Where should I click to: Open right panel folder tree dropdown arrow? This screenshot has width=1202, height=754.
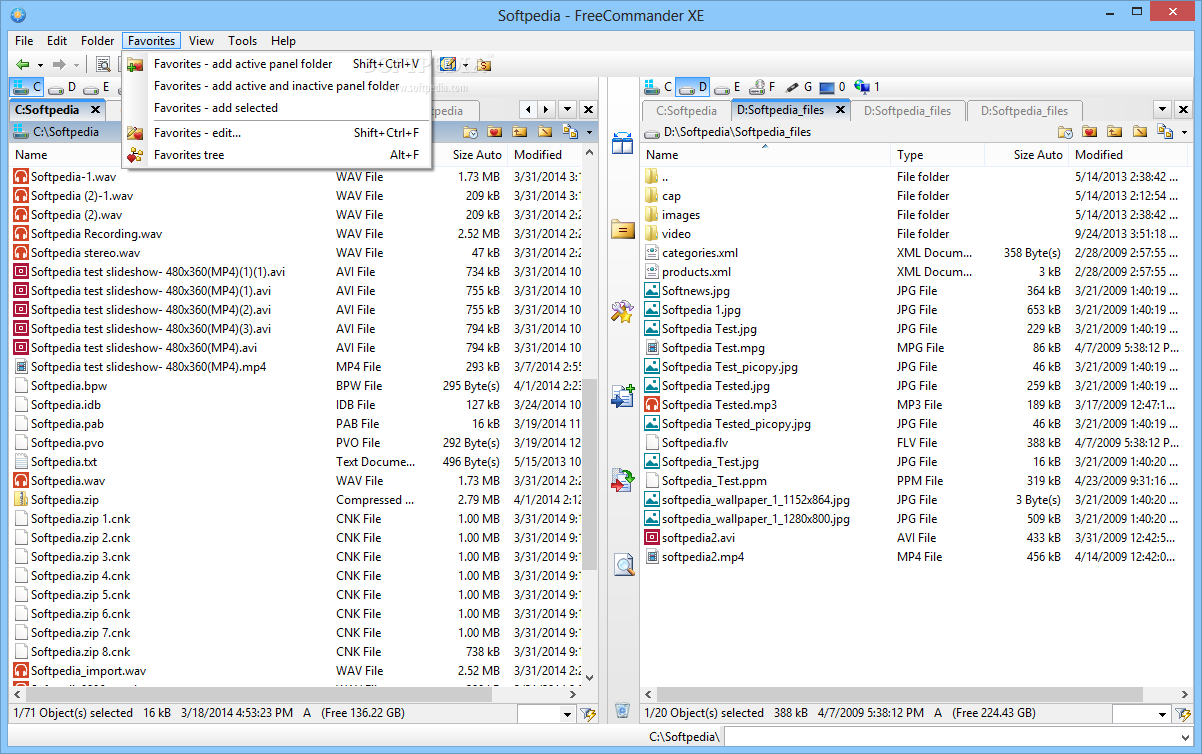point(1185,132)
